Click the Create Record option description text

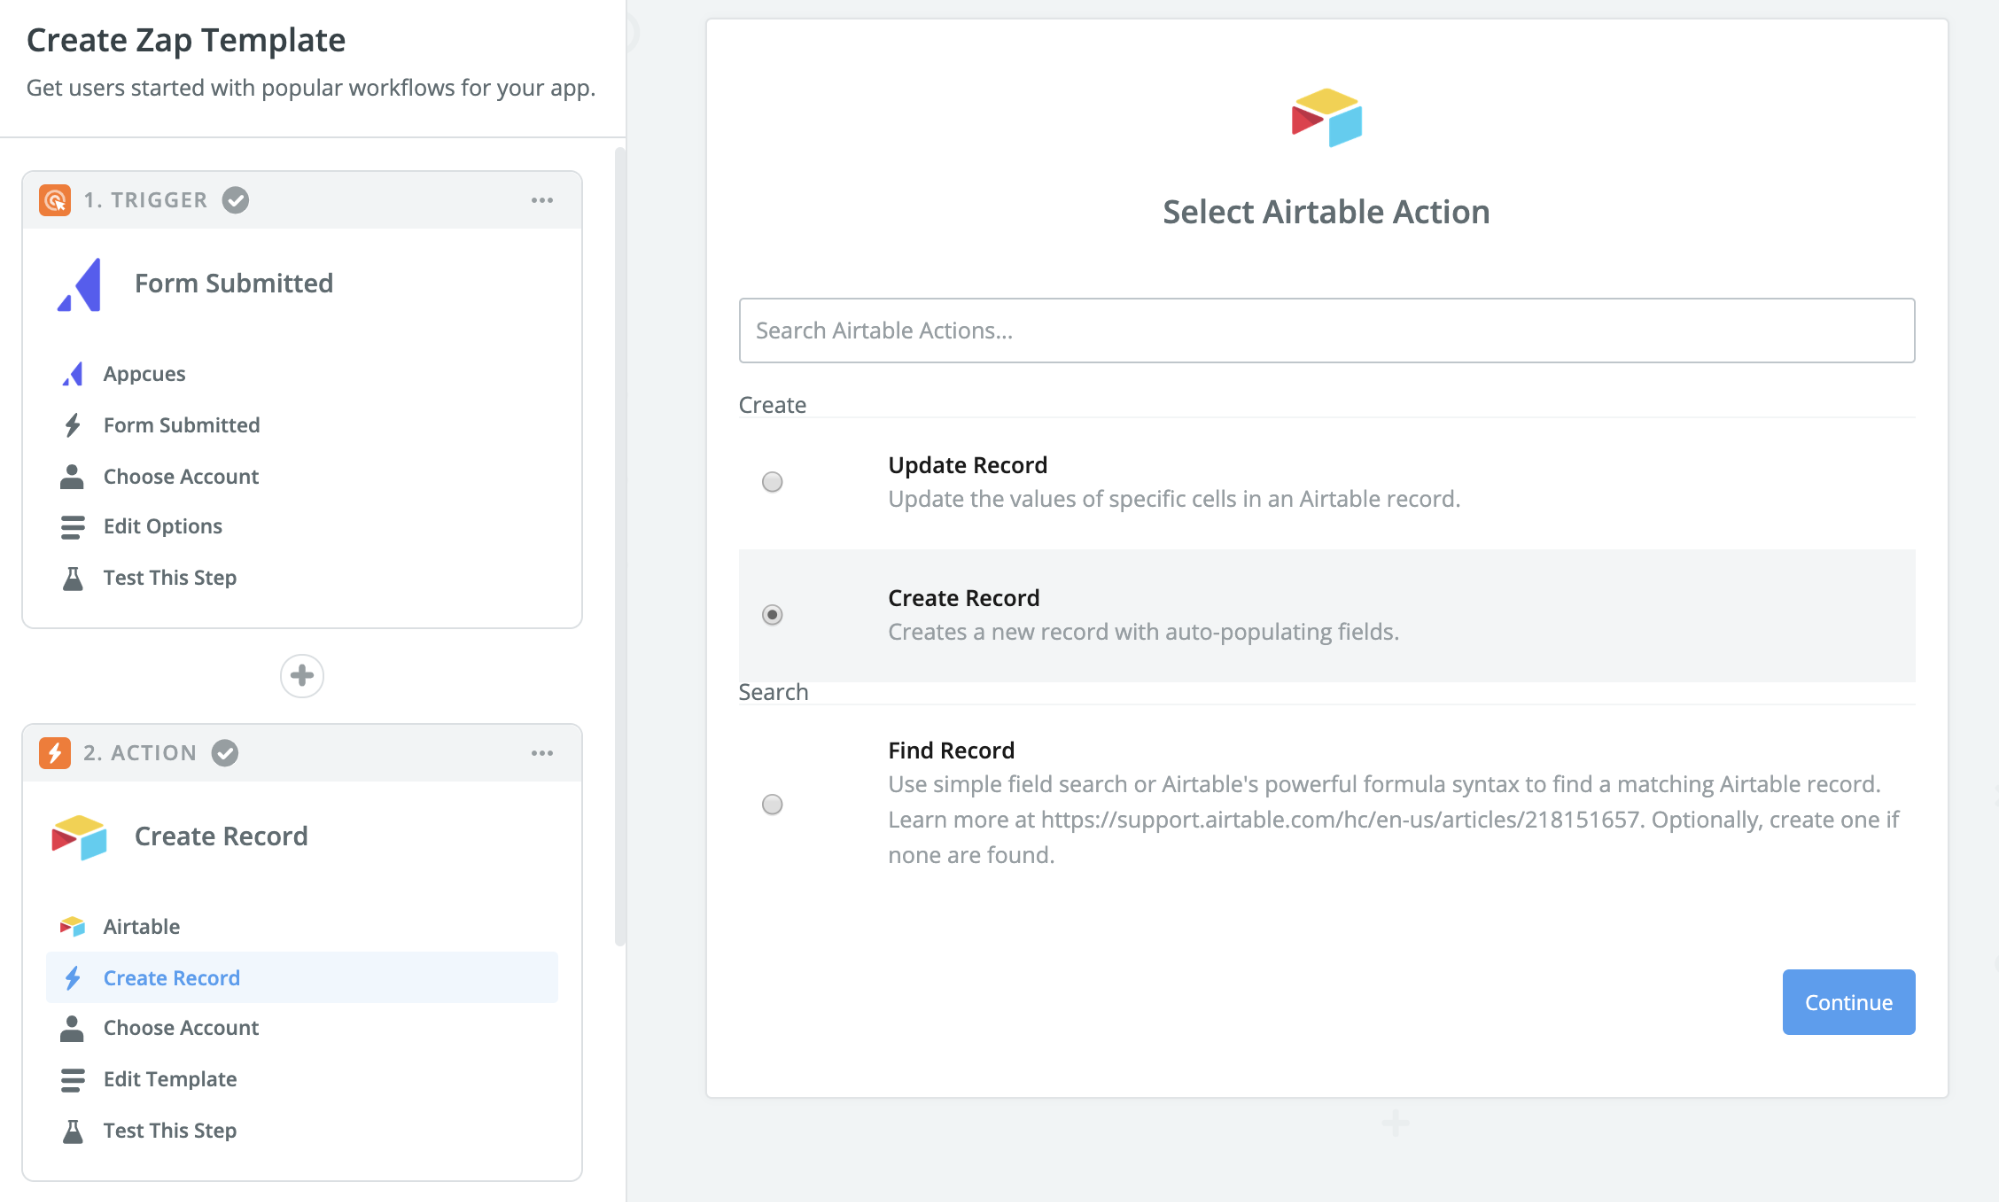coord(1143,633)
